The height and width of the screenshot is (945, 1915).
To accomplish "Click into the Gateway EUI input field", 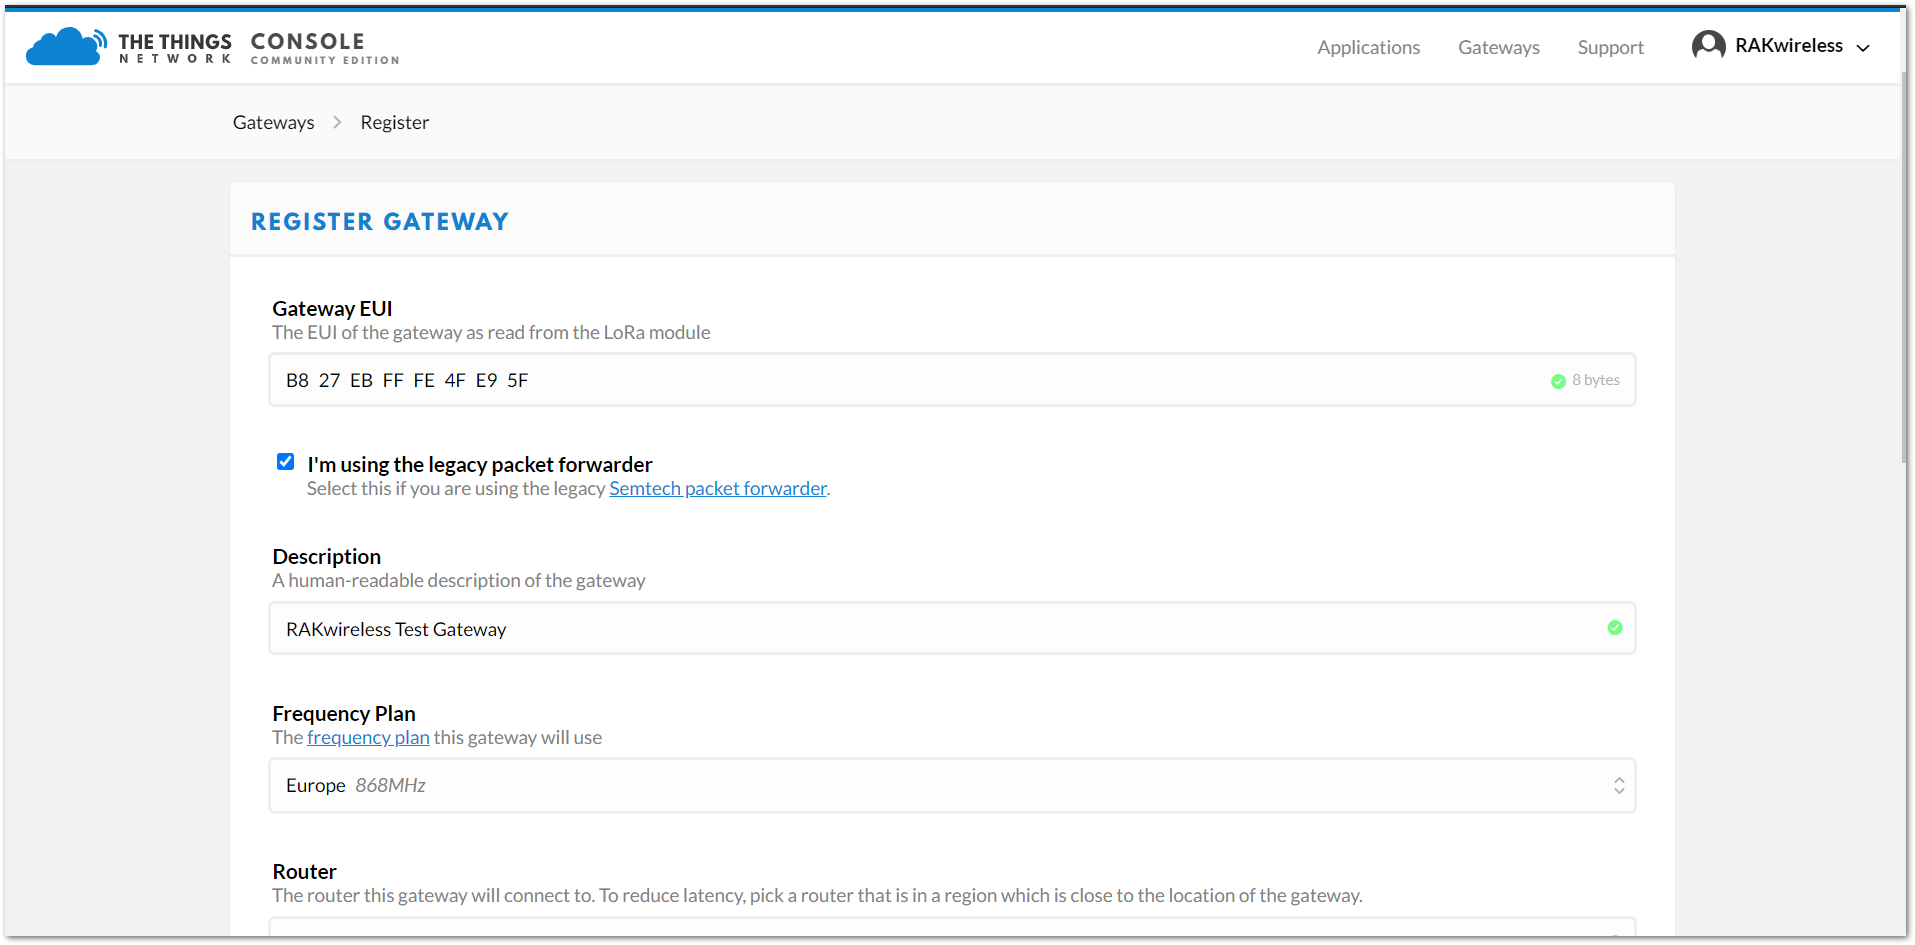I will click(952, 380).
